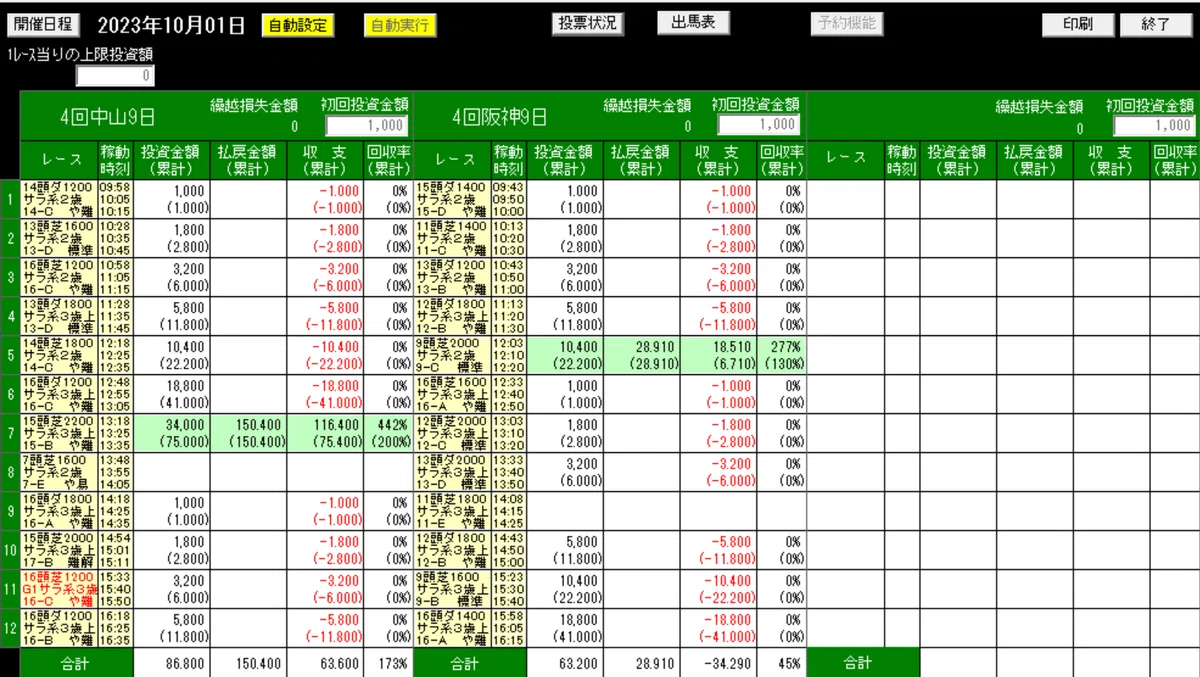
Task: Click the 150.400 payout cell in Nakayama race 7 row
Action: tap(249, 433)
